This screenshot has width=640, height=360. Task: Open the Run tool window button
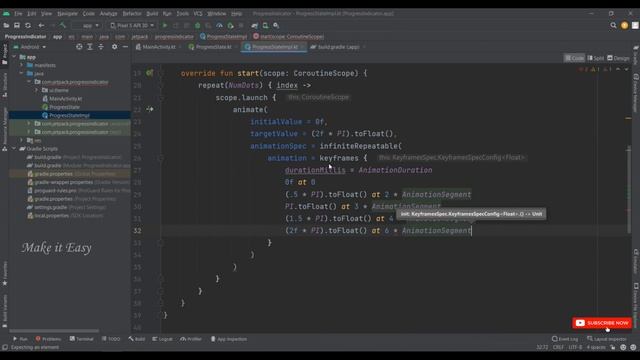(x=20, y=339)
